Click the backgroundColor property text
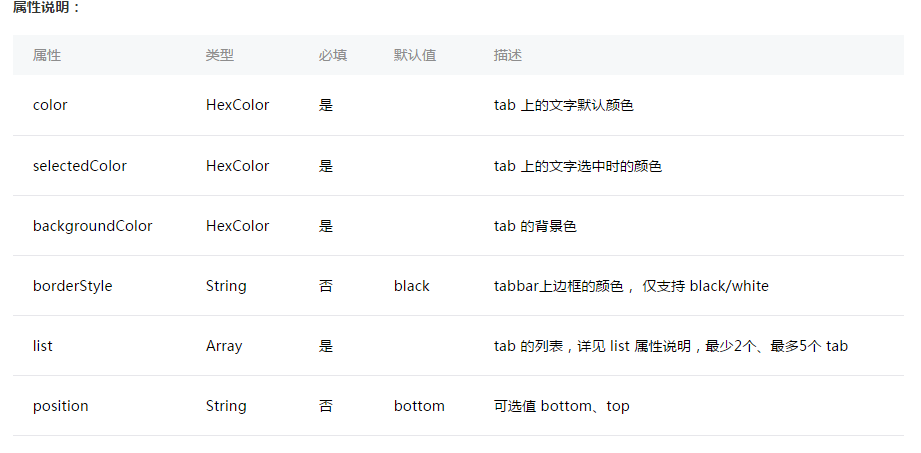921x453 pixels. pos(92,226)
